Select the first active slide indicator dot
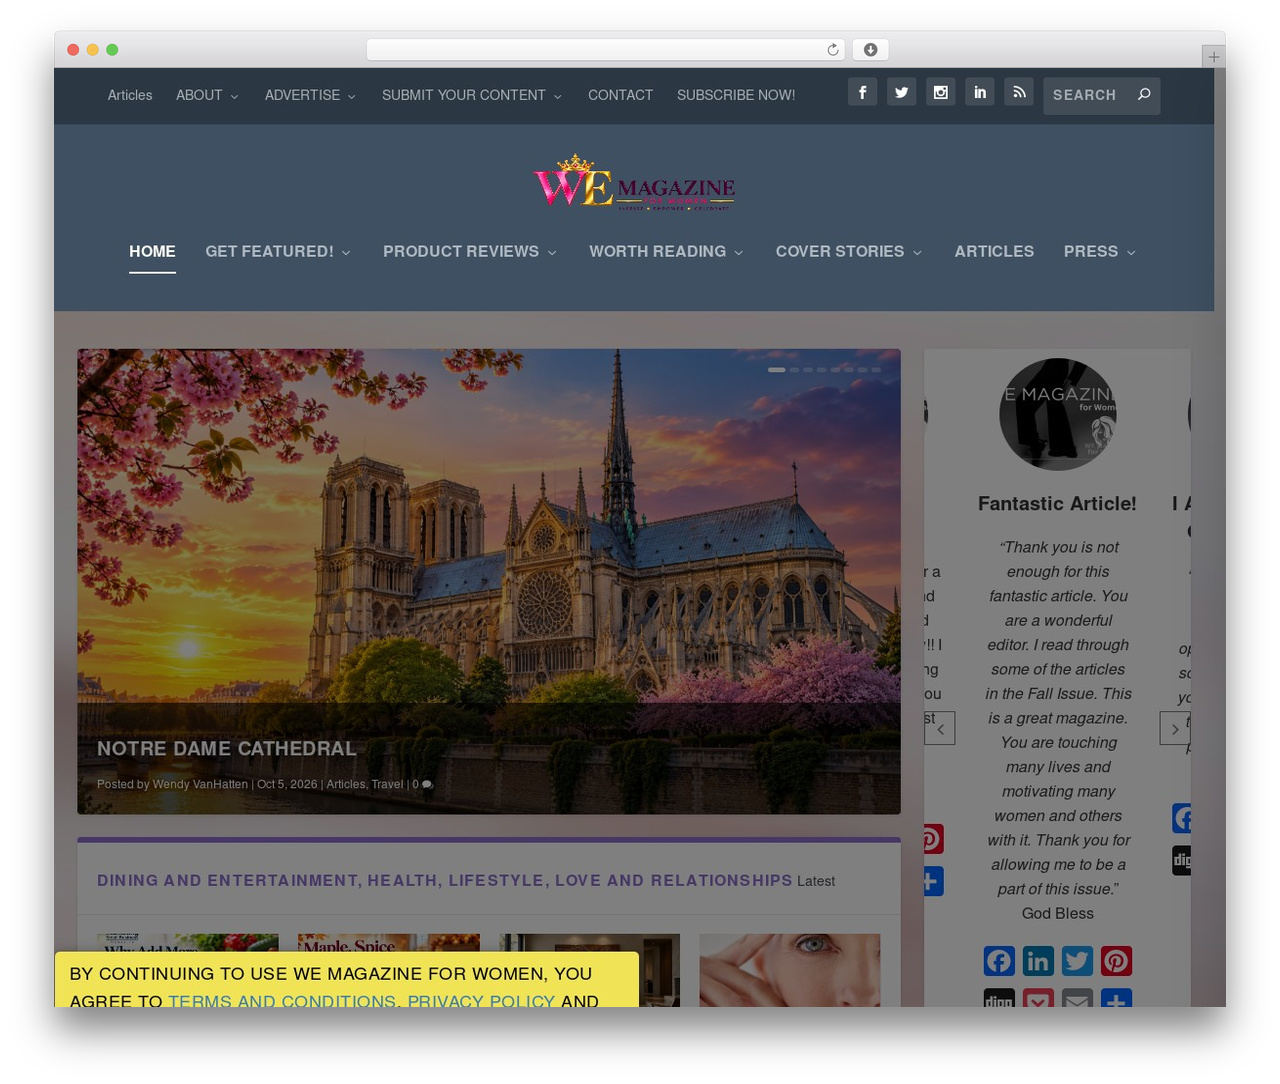1280x1084 pixels. [x=776, y=370]
